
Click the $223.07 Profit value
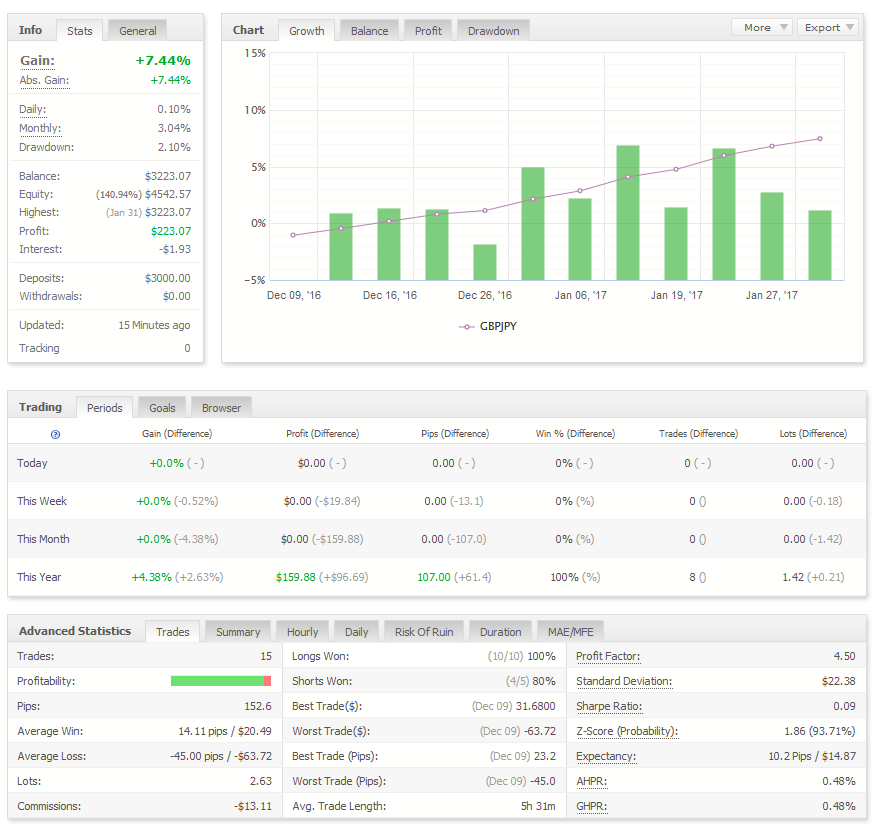(x=171, y=231)
